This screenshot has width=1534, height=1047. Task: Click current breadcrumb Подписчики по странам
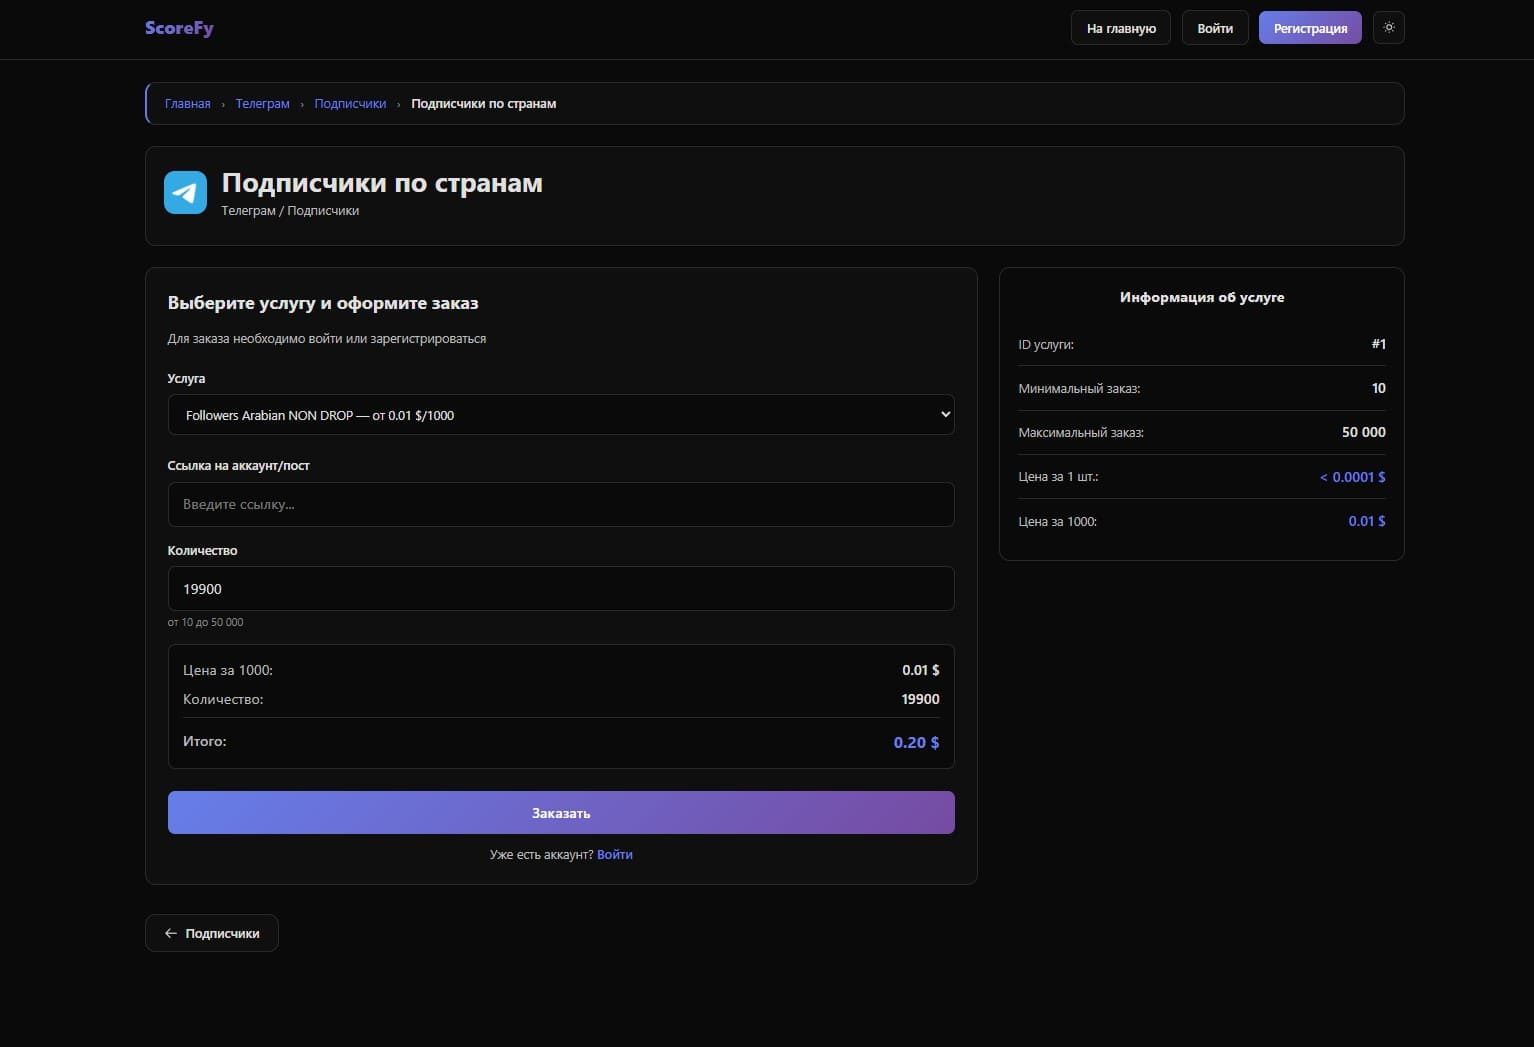click(484, 104)
